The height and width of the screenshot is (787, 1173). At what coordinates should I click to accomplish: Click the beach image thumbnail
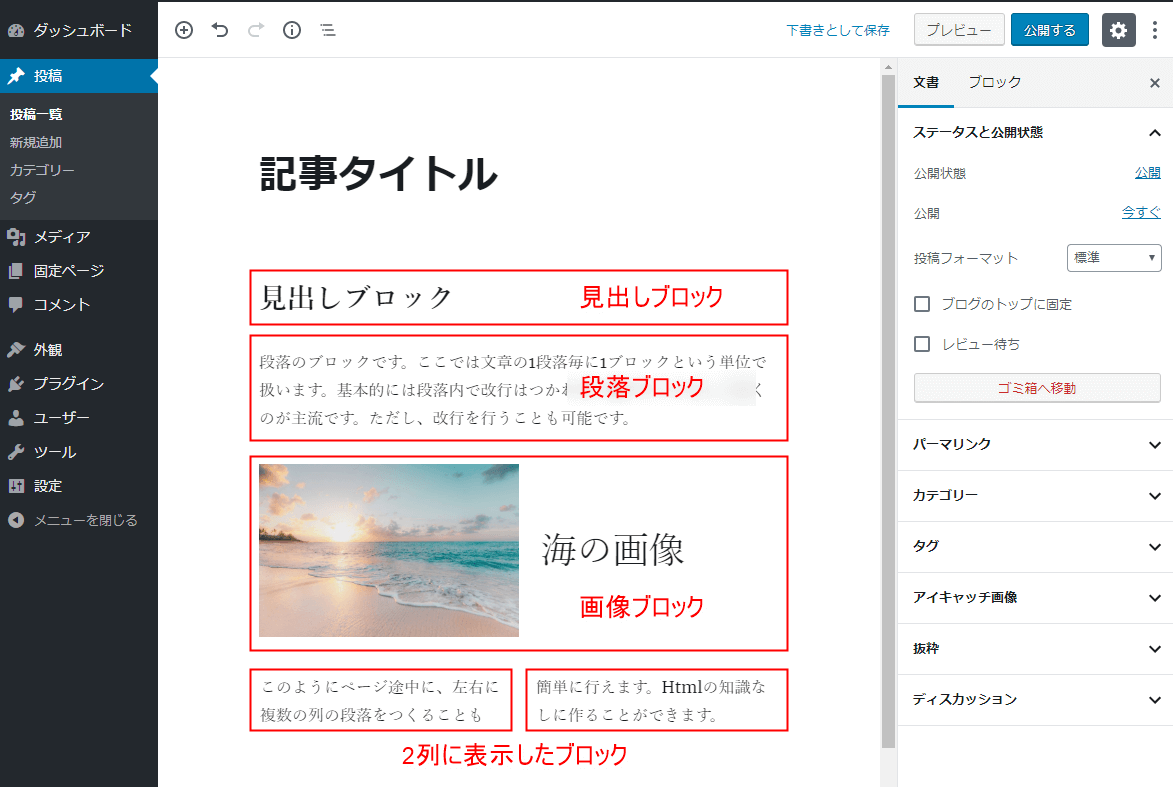pos(389,550)
